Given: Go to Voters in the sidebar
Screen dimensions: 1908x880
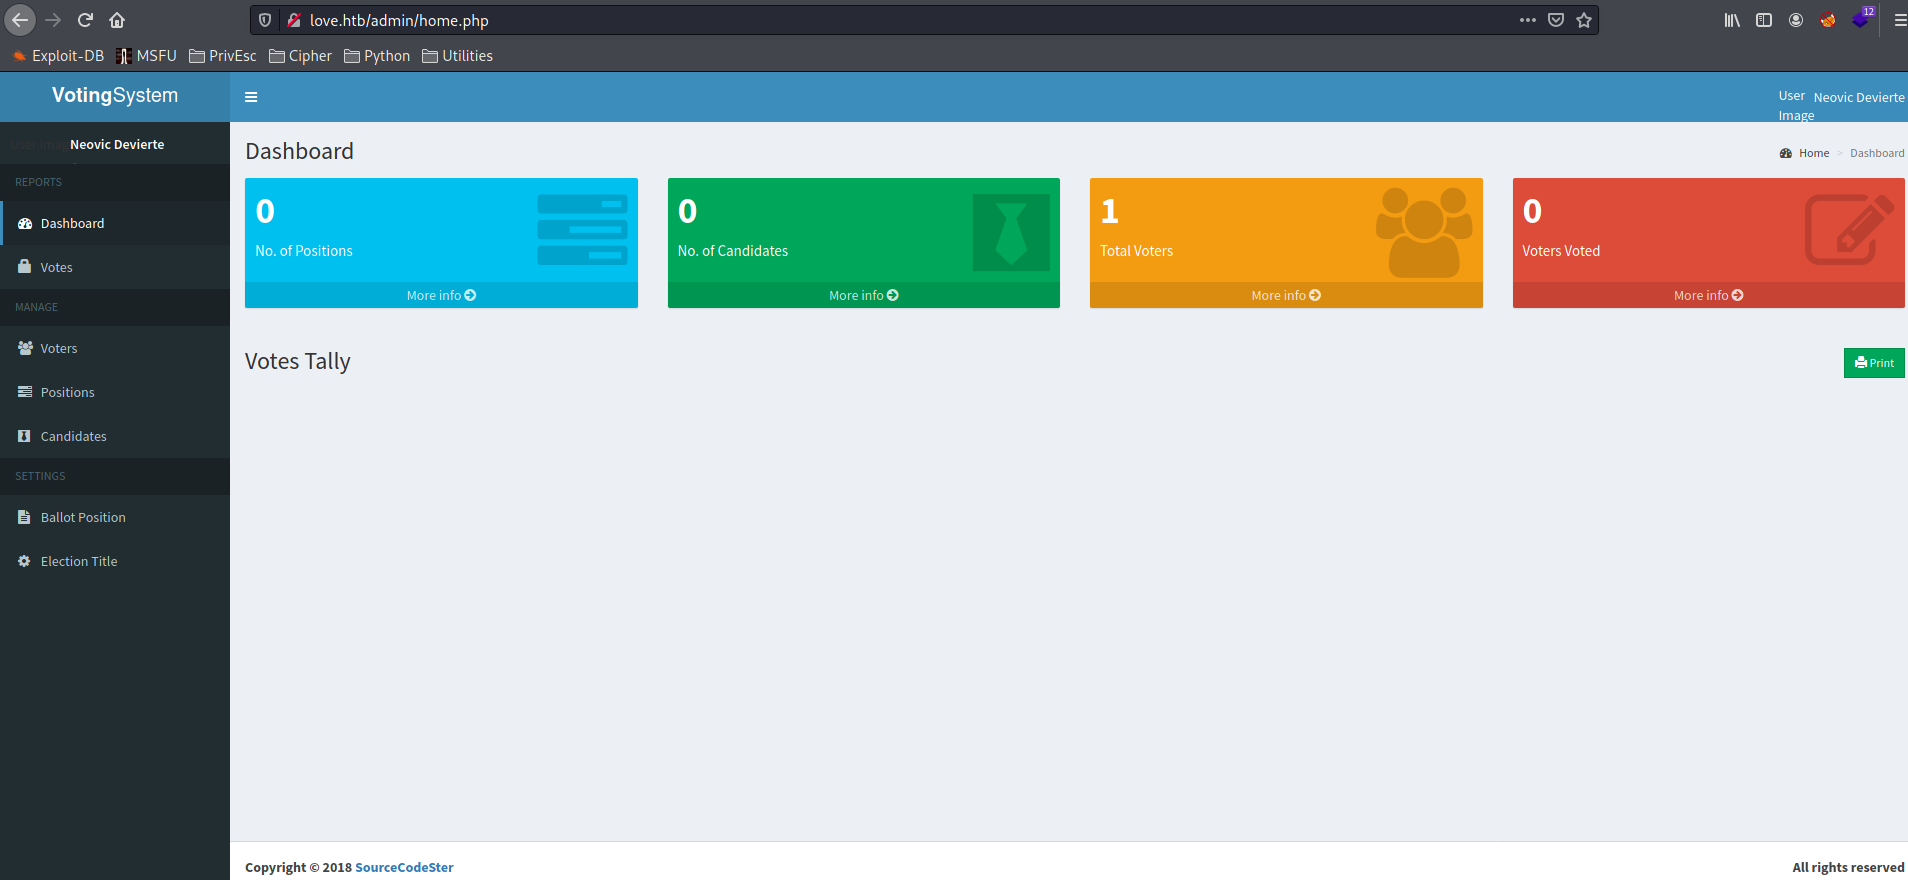Looking at the screenshot, I should coord(58,348).
